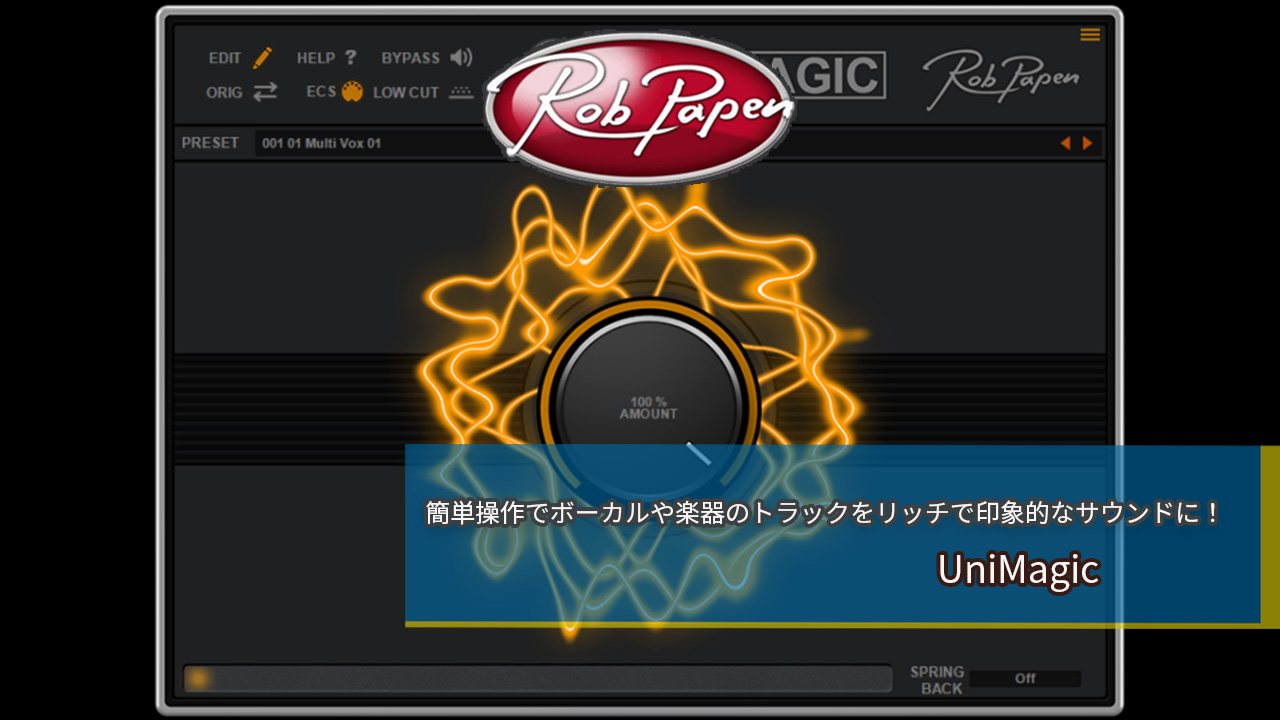Click the ECS MIDI connector icon
This screenshot has width=1280, height=720.
(352, 92)
